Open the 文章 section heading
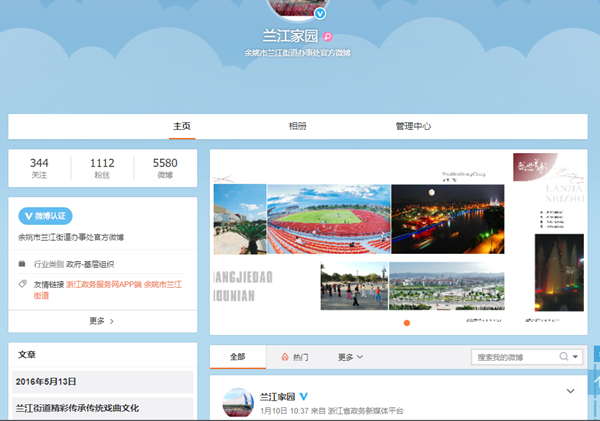Image resolution: width=600 pixels, height=421 pixels. 27,355
